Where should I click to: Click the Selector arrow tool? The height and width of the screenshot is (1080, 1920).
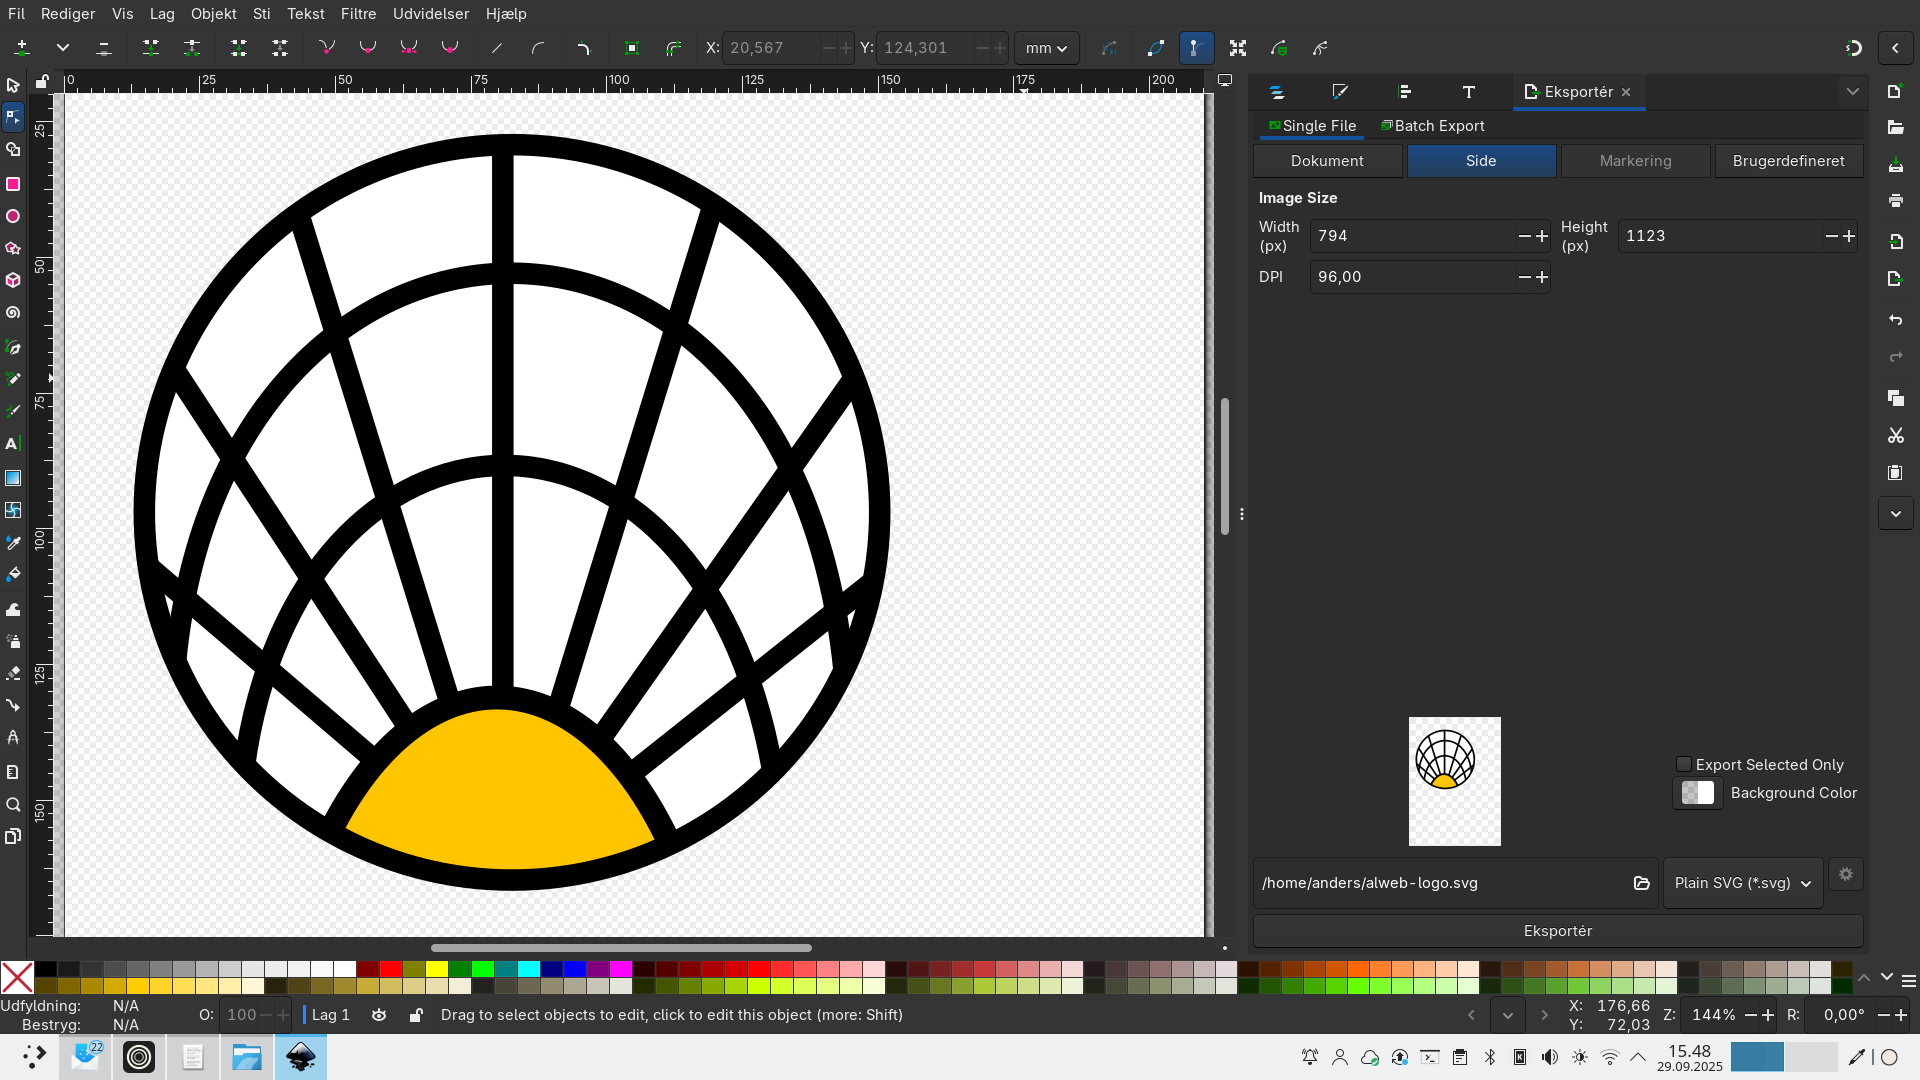pos(13,86)
